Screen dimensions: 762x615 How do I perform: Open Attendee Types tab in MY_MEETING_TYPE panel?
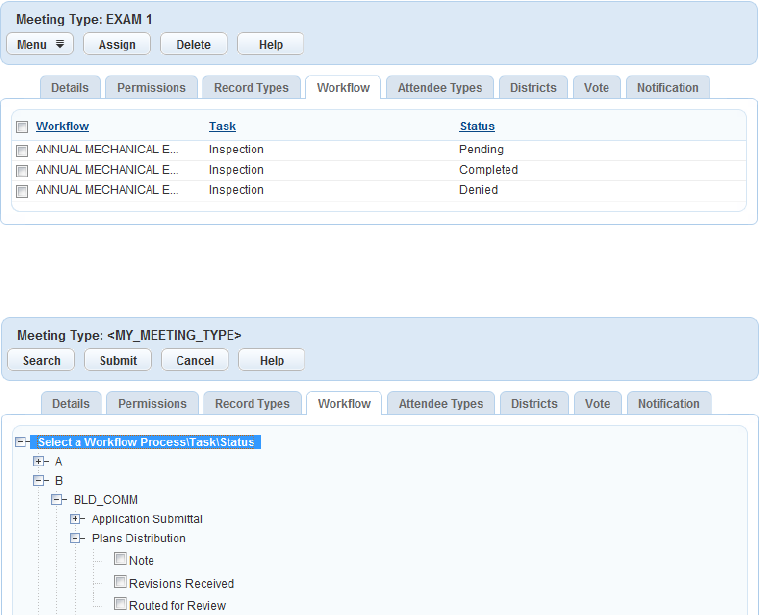(441, 403)
